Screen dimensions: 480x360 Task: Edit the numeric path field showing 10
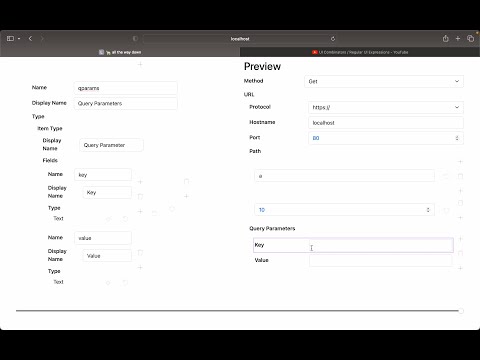click(x=344, y=210)
